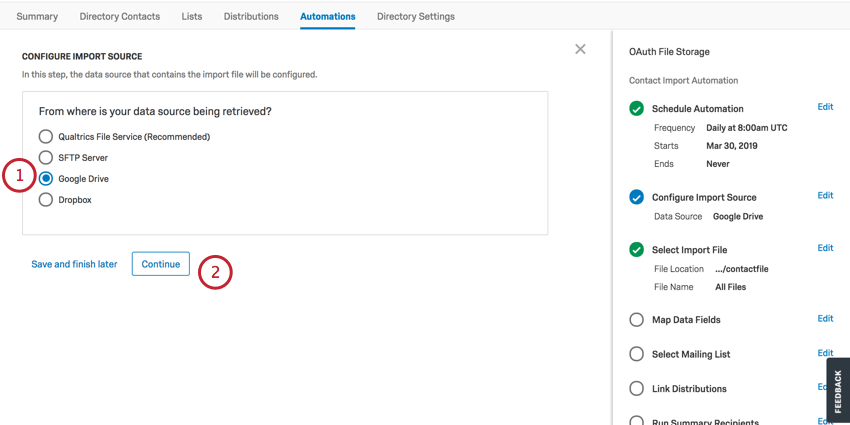Edit the Configure Import Source step

(825, 195)
